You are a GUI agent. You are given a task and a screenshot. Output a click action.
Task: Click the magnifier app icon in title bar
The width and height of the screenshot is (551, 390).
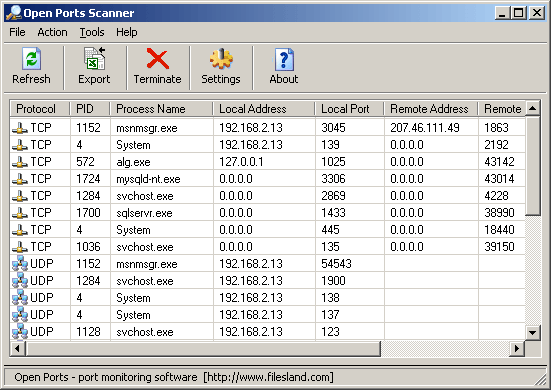tap(14, 13)
